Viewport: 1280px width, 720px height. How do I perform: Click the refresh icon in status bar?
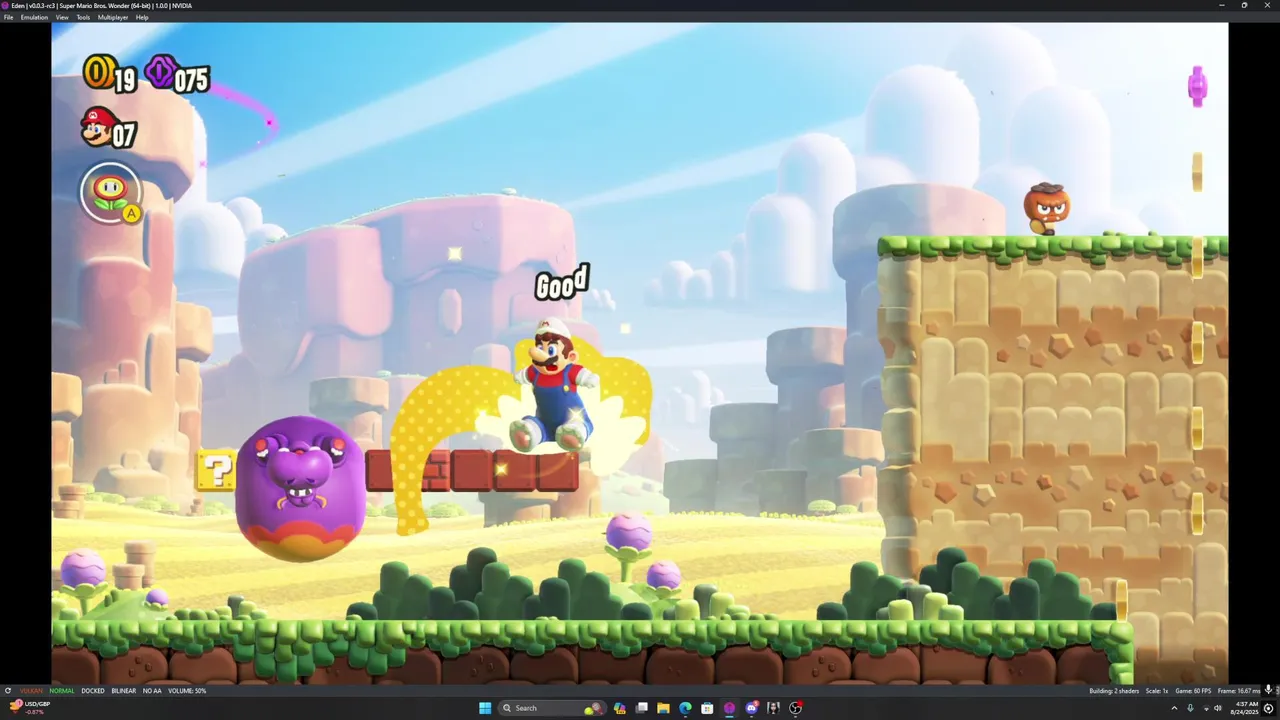pos(7,691)
